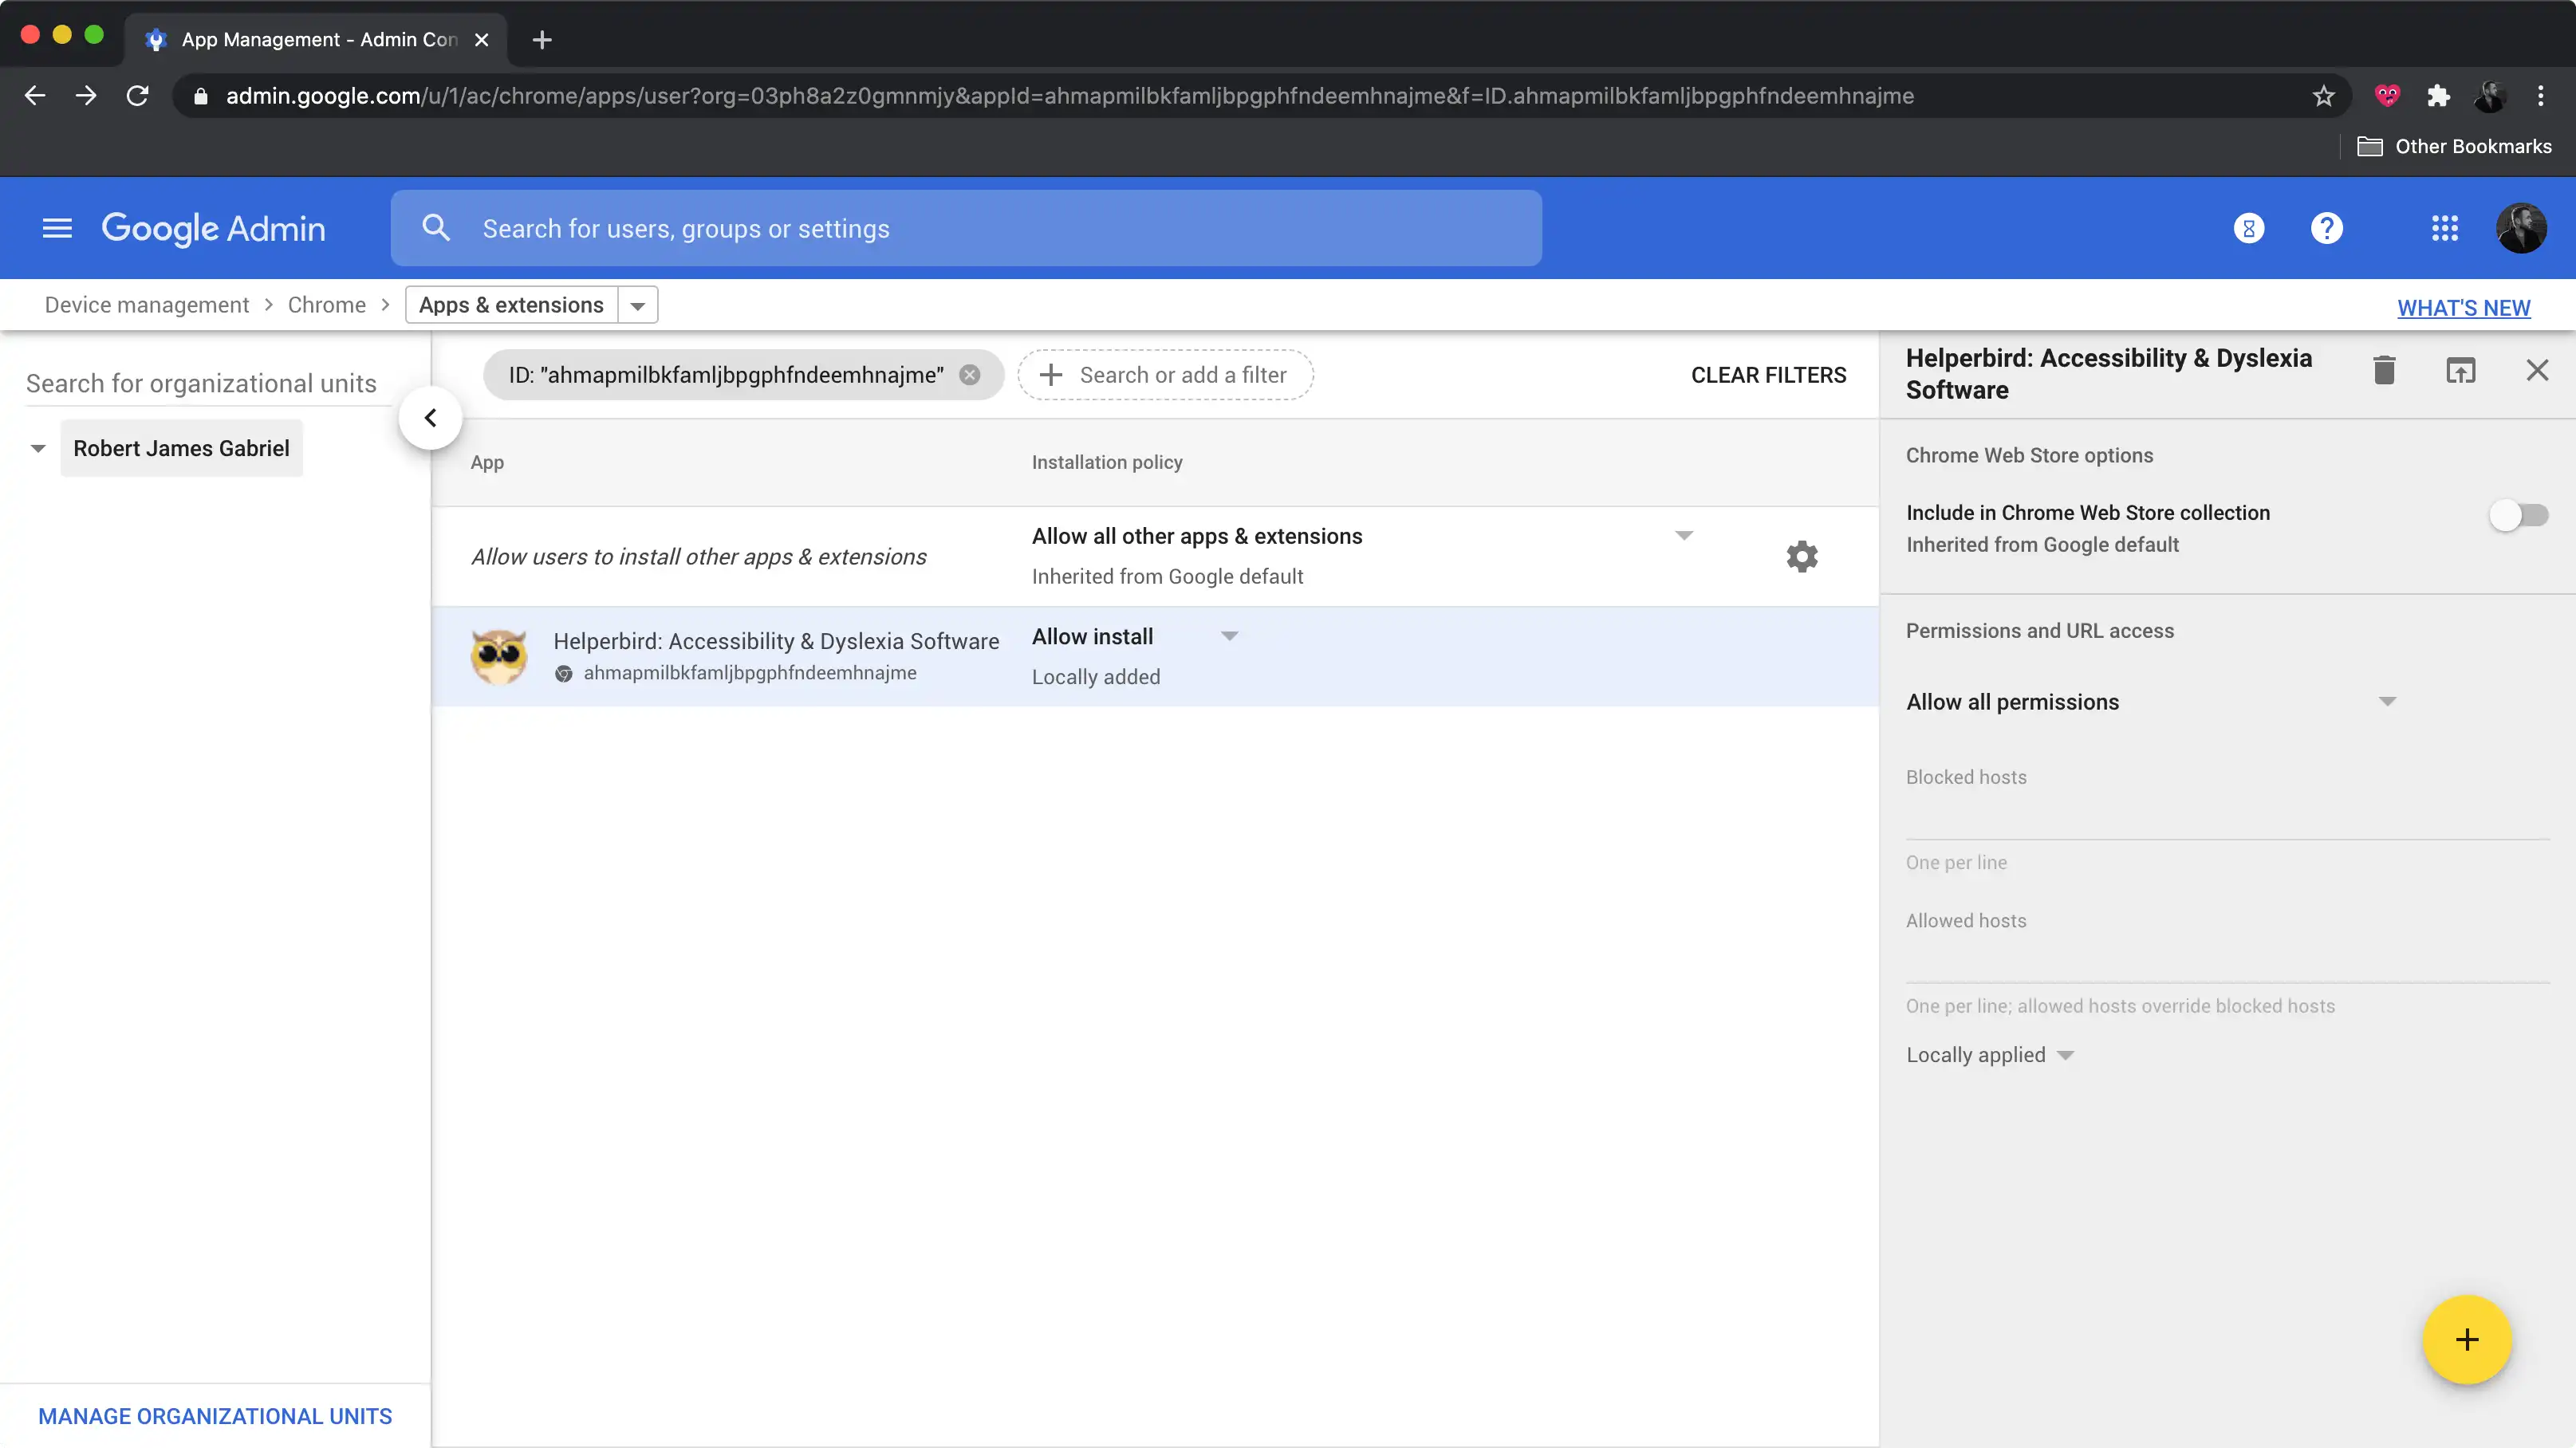Go back in browser history
The height and width of the screenshot is (1448, 2576).
35,95
